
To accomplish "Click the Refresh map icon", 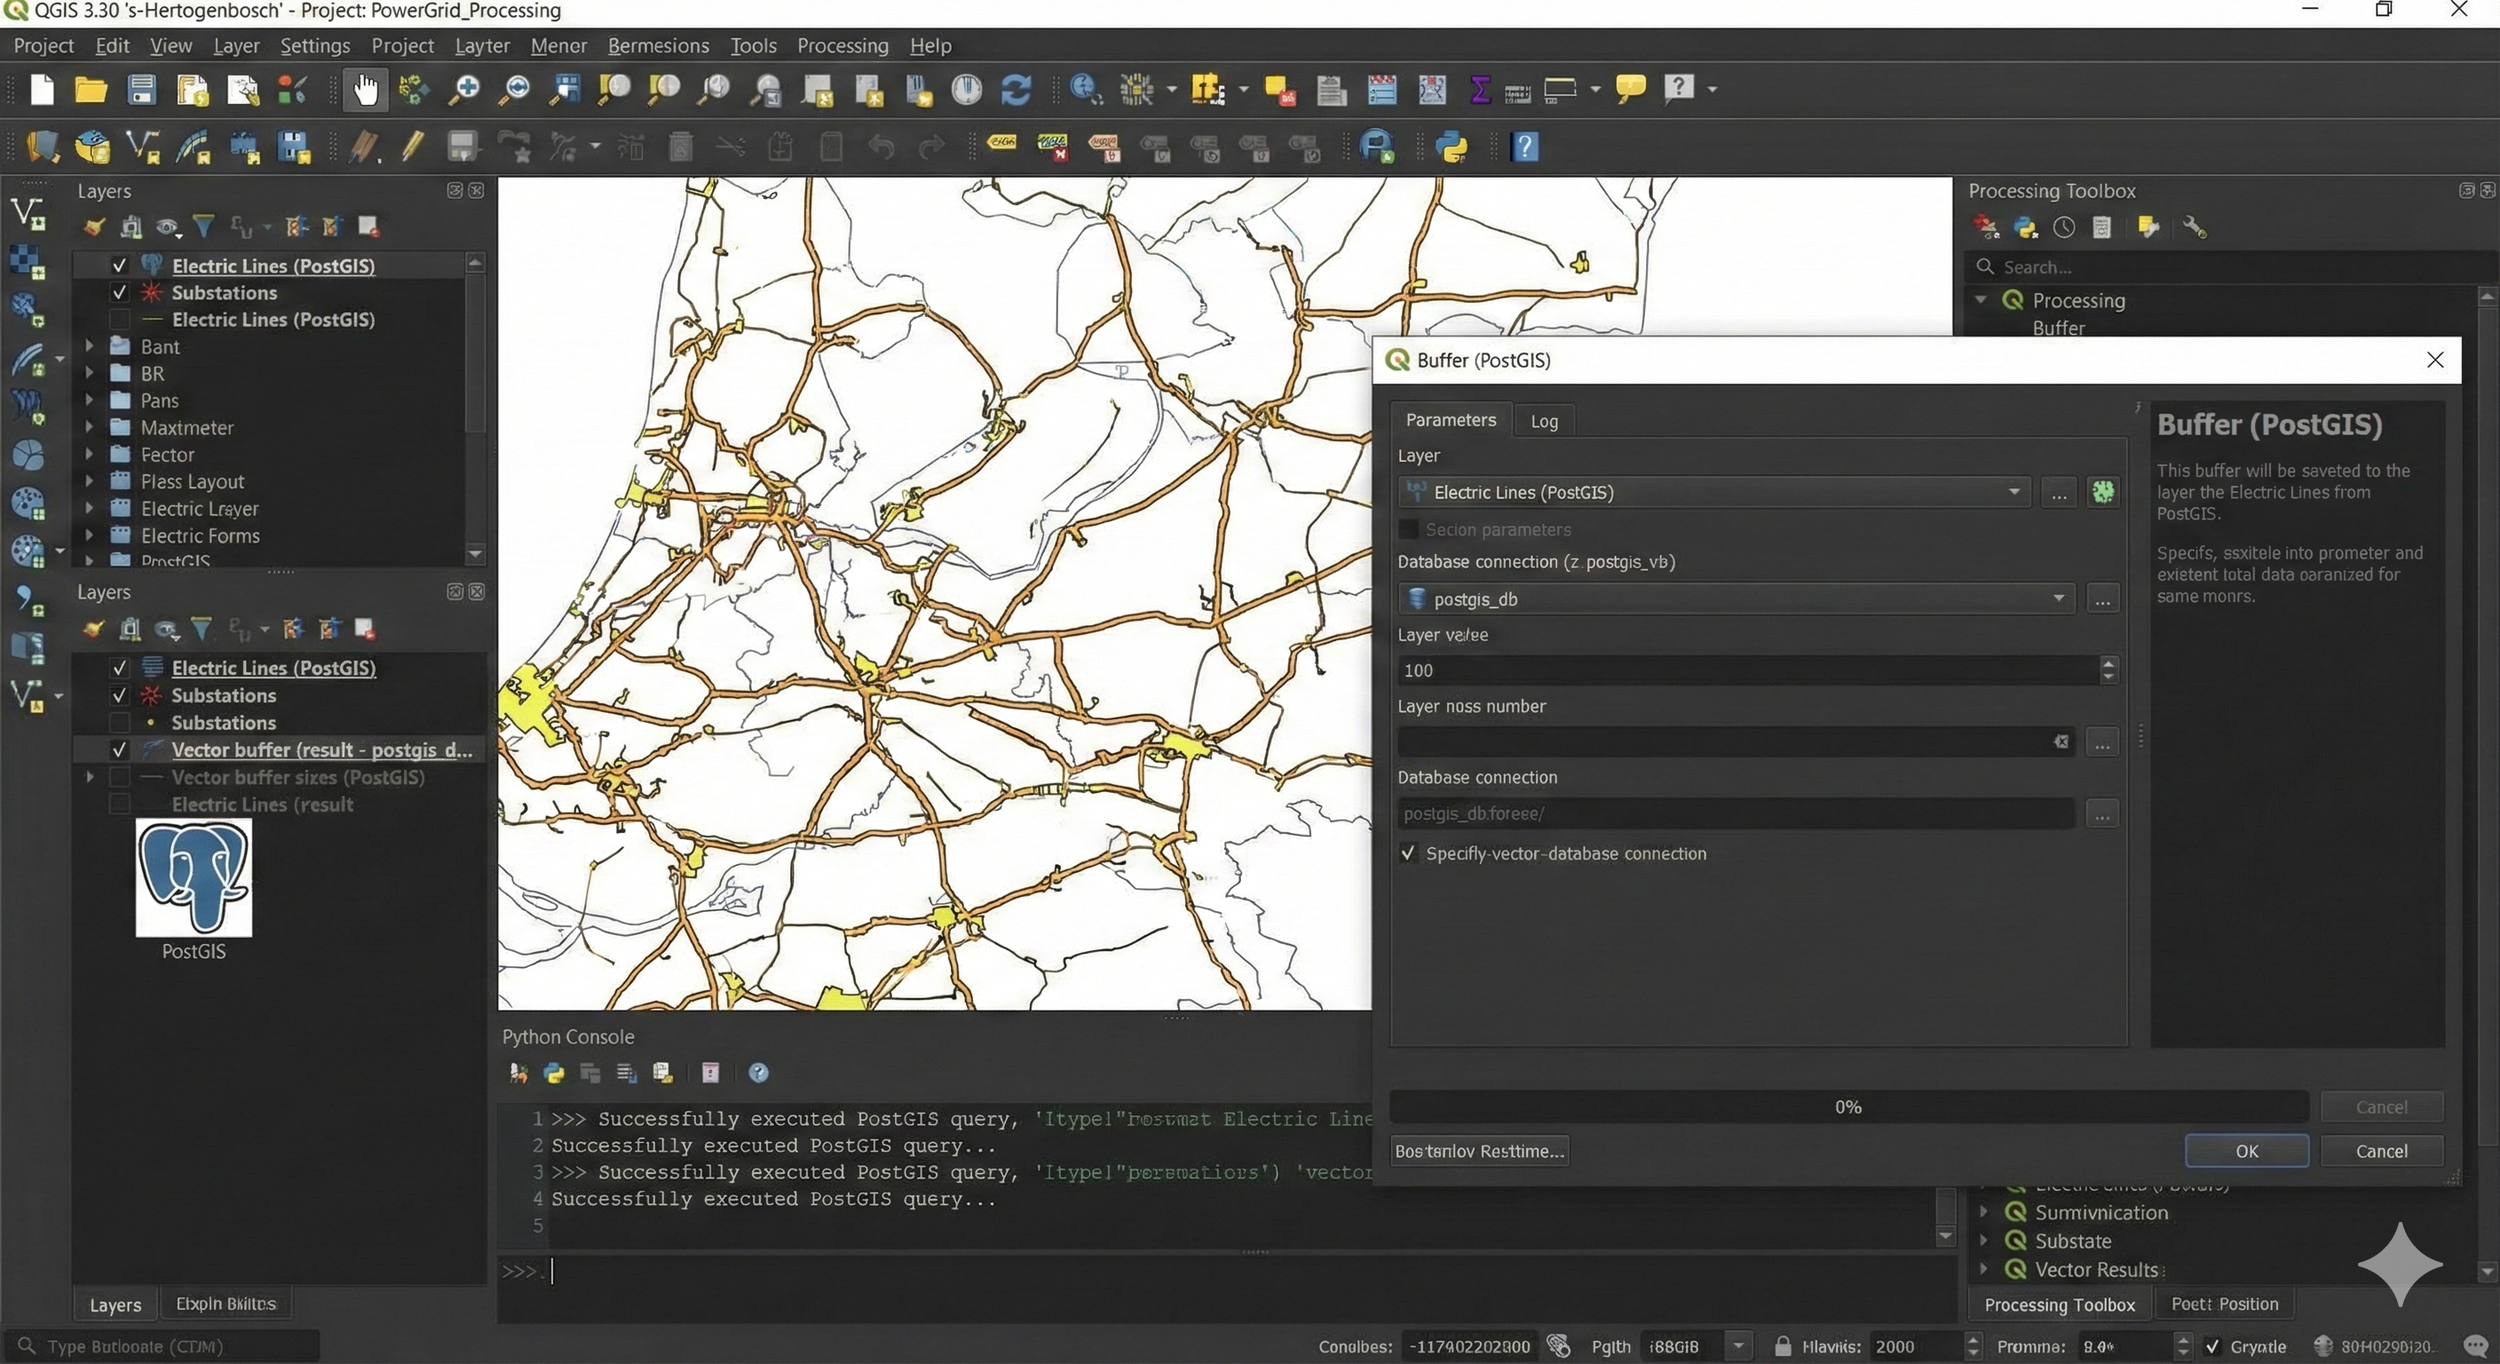I will (x=1016, y=90).
